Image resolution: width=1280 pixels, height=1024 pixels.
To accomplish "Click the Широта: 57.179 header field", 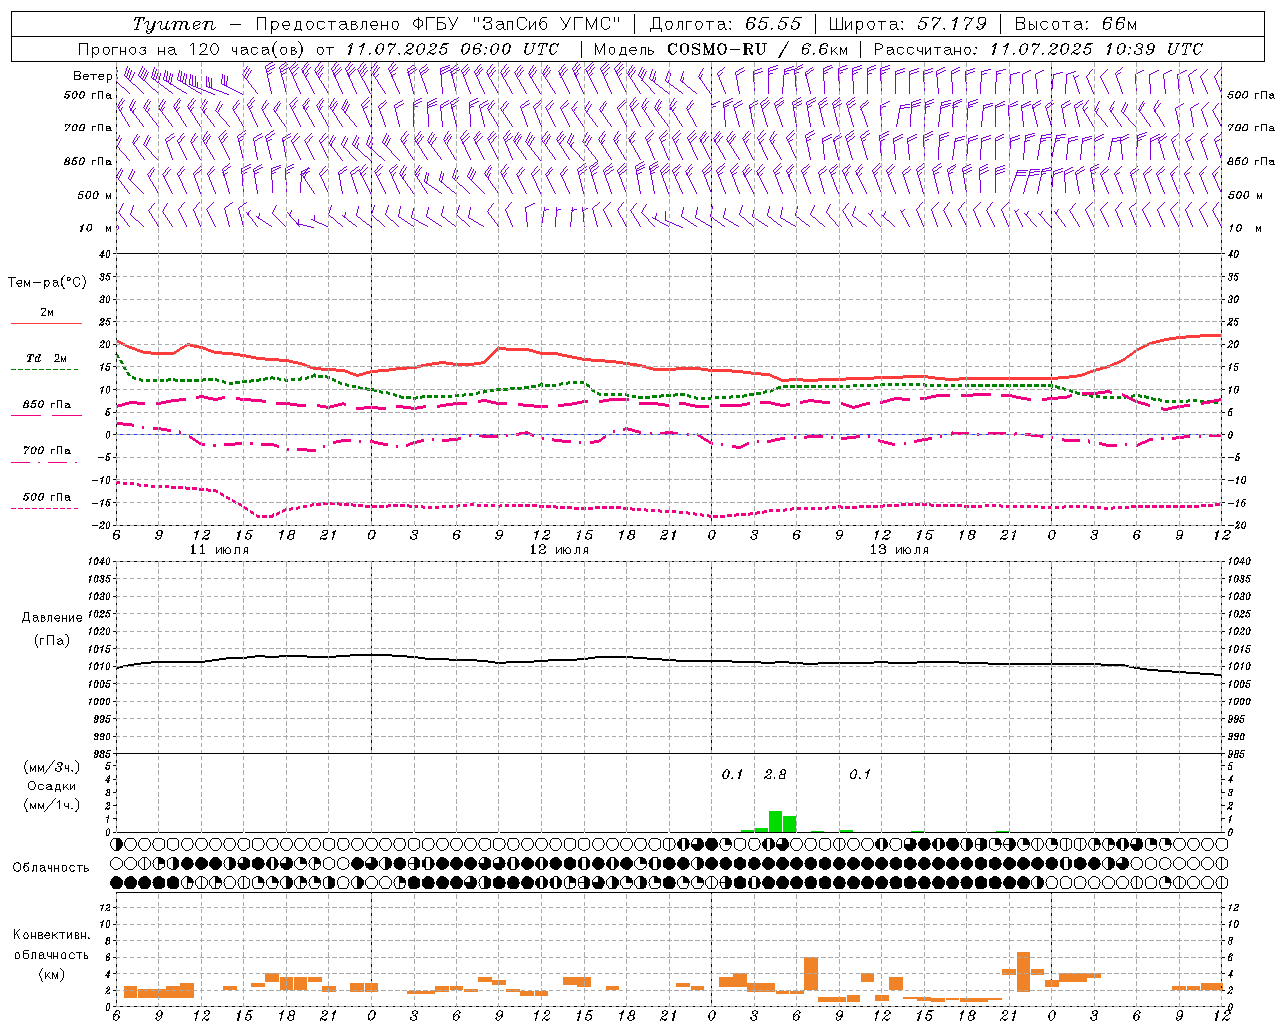I will click(x=908, y=24).
